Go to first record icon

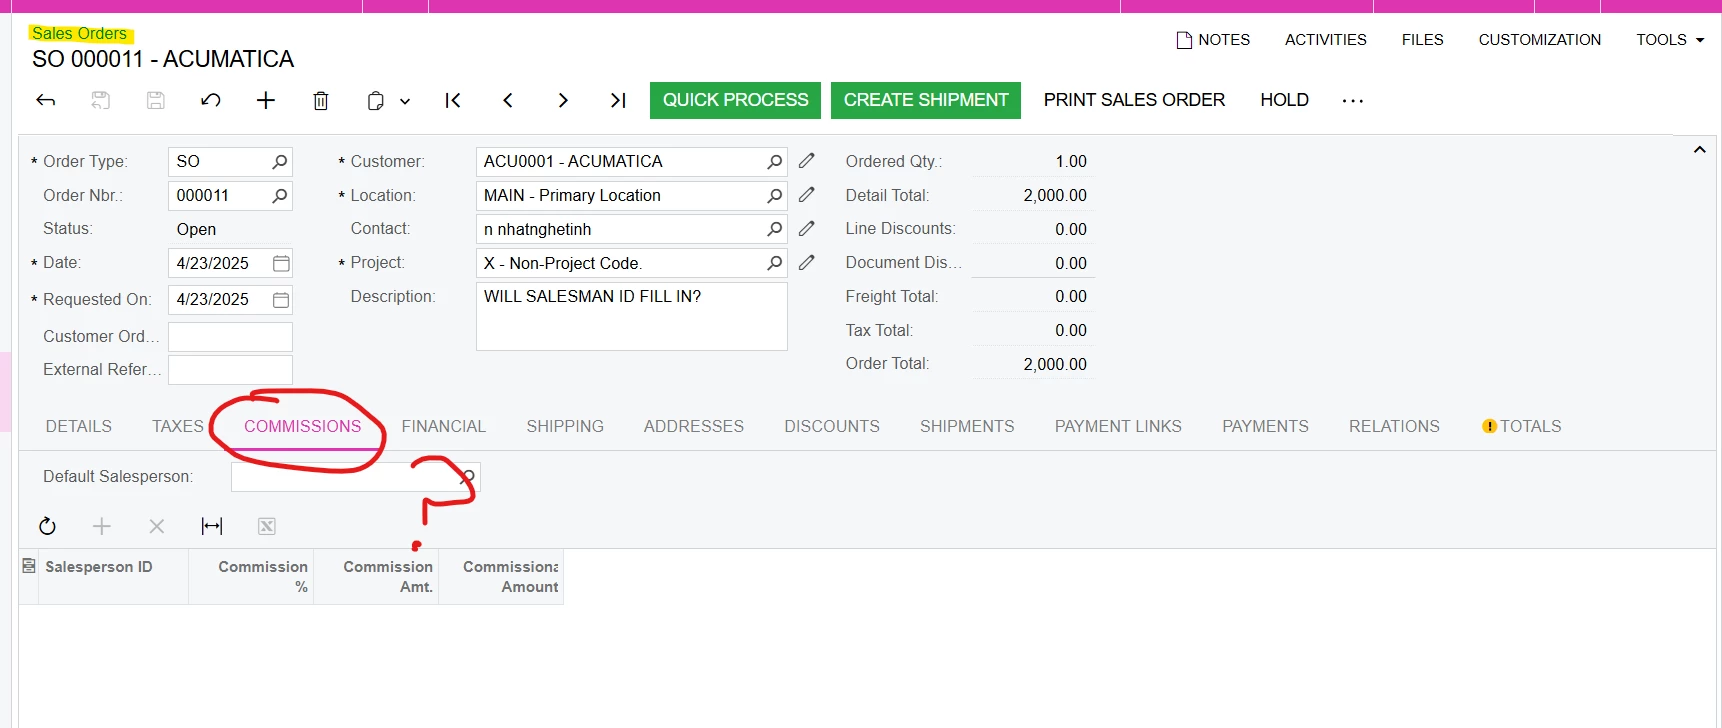pos(453,100)
